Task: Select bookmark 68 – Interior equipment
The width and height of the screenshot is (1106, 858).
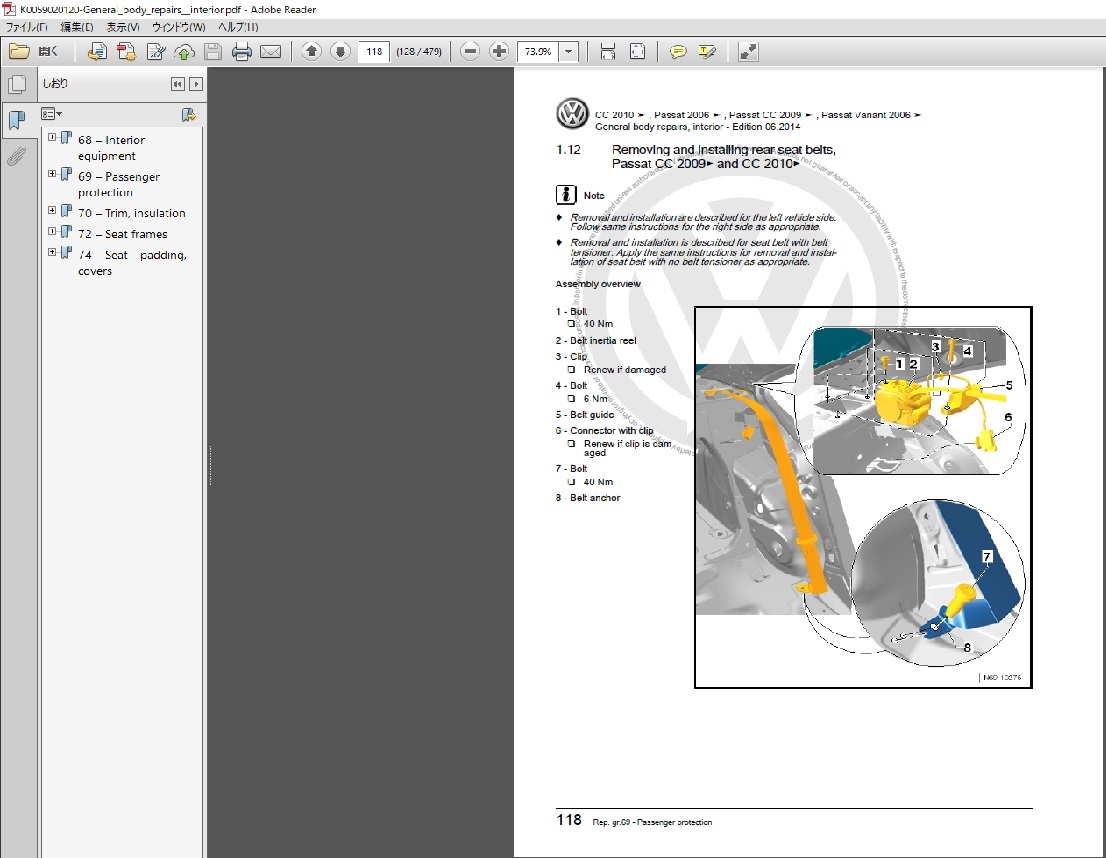Action: pyautogui.click(x=111, y=148)
